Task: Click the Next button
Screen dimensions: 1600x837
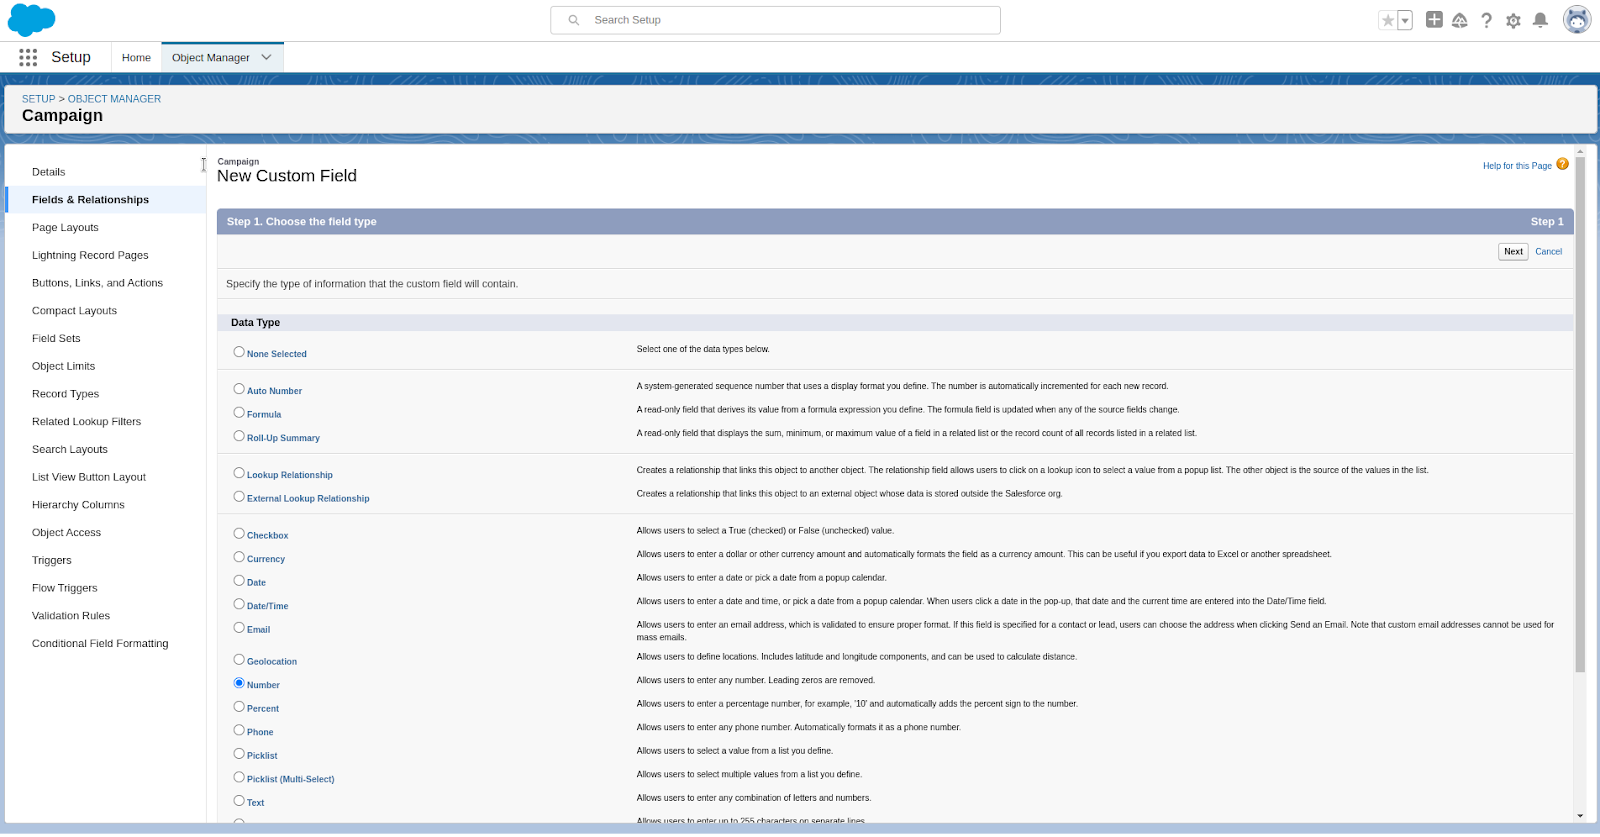Action: (1513, 252)
